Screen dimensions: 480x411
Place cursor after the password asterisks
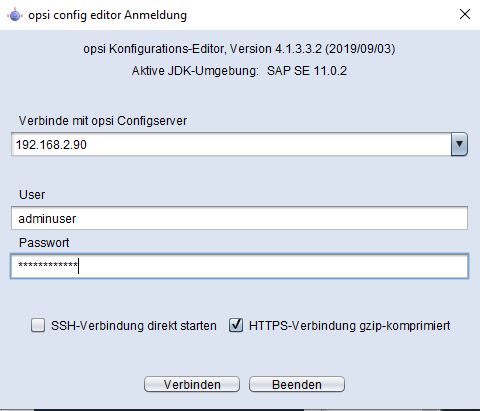pyautogui.click(x=79, y=266)
